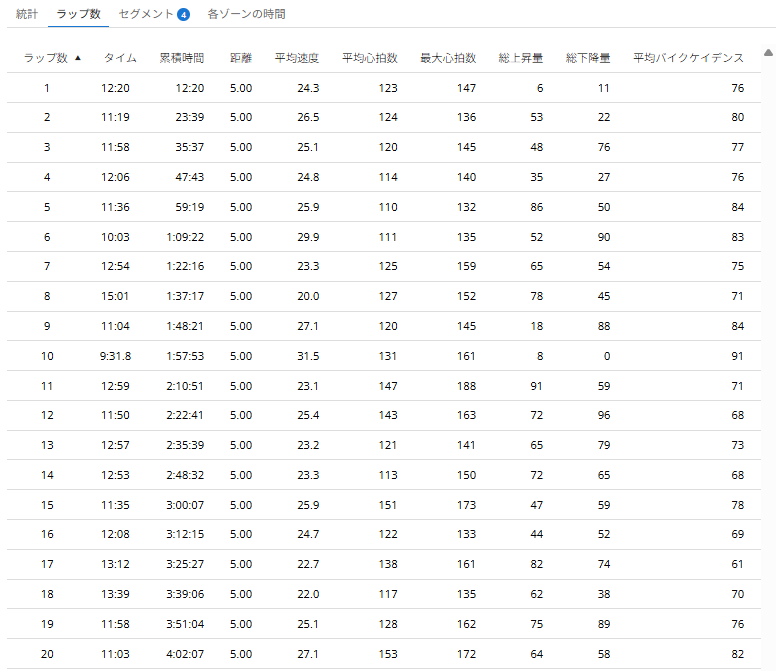
Task: Switch to the ラップ数 tab
Action: pyautogui.click(x=78, y=15)
